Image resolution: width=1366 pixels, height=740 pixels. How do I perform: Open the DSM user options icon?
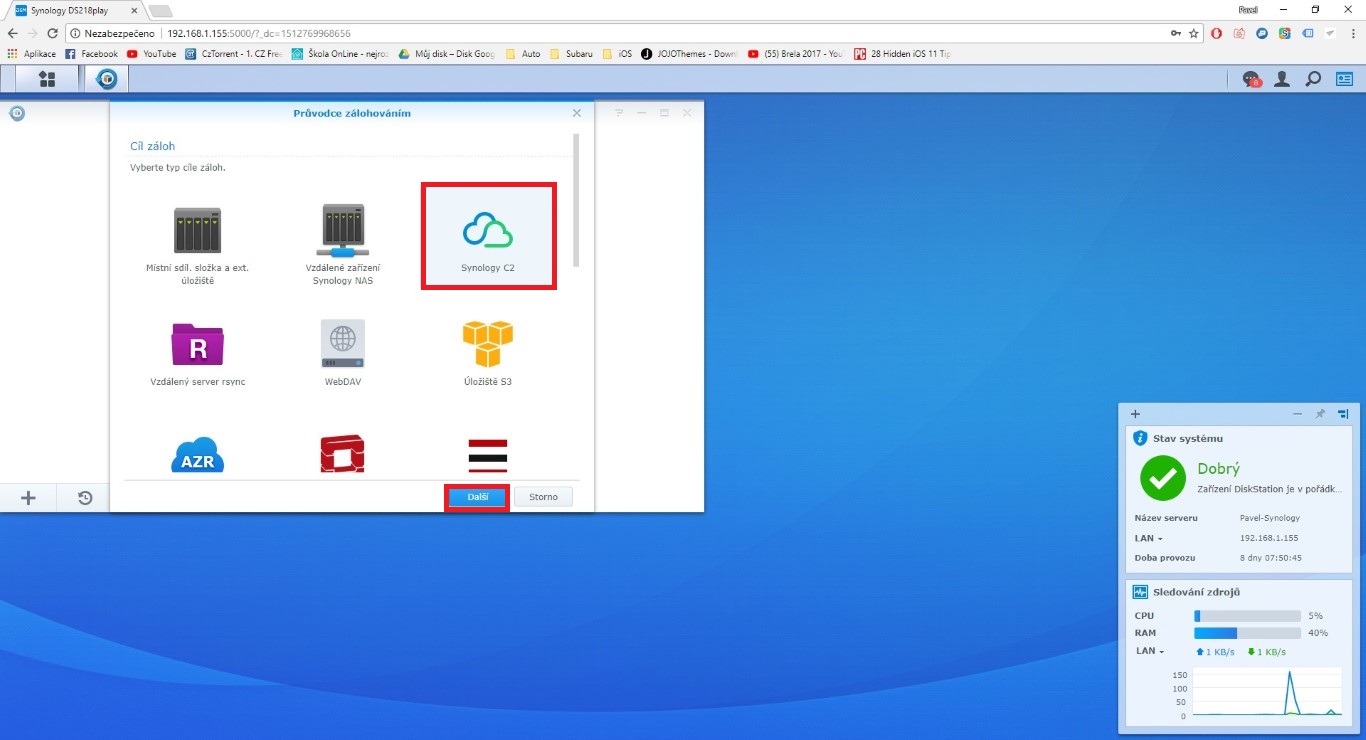1281,79
